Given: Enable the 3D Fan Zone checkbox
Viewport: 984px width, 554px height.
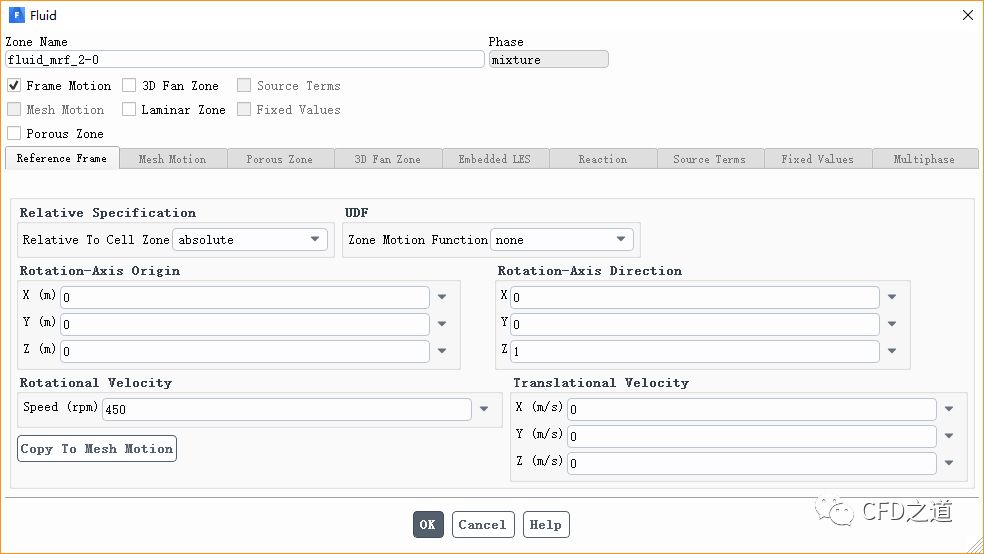Looking at the screenshot, I should [129, 86].
